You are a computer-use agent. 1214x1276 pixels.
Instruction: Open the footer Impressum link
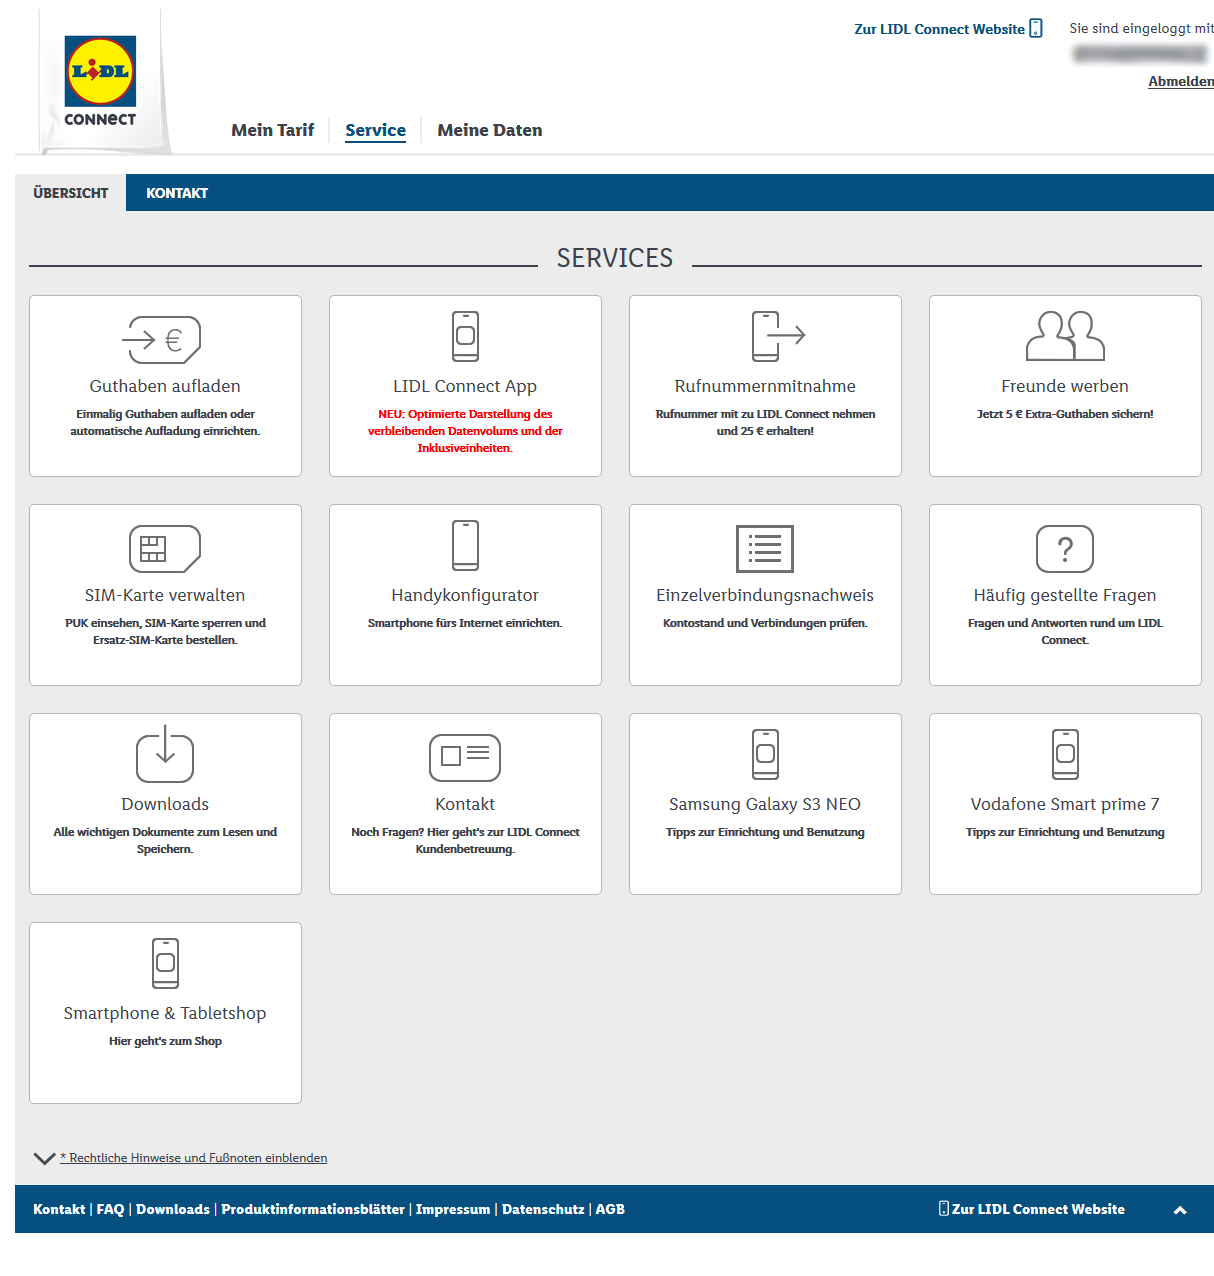tap(453, 1209)
